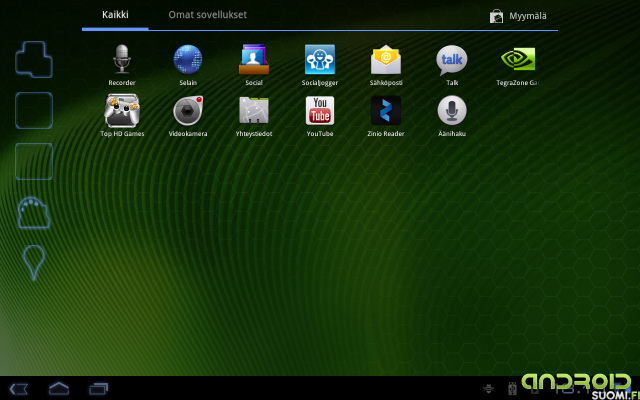The width and height of the screenshot is (640, 400).
Task: Open Top HD Games
Action: (122, 116)
